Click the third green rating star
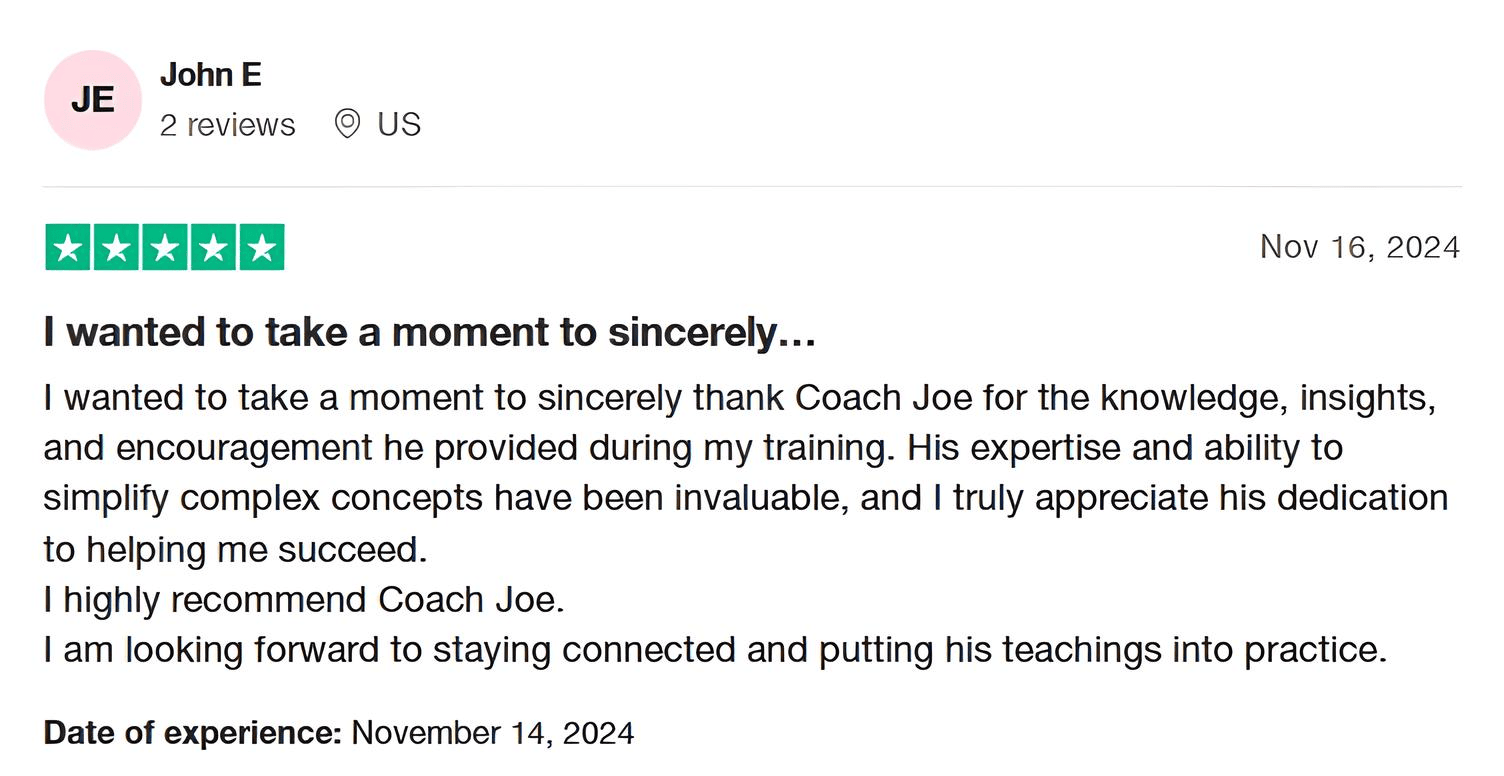Viewport: 1504px width, 776px height. [165, 248]
